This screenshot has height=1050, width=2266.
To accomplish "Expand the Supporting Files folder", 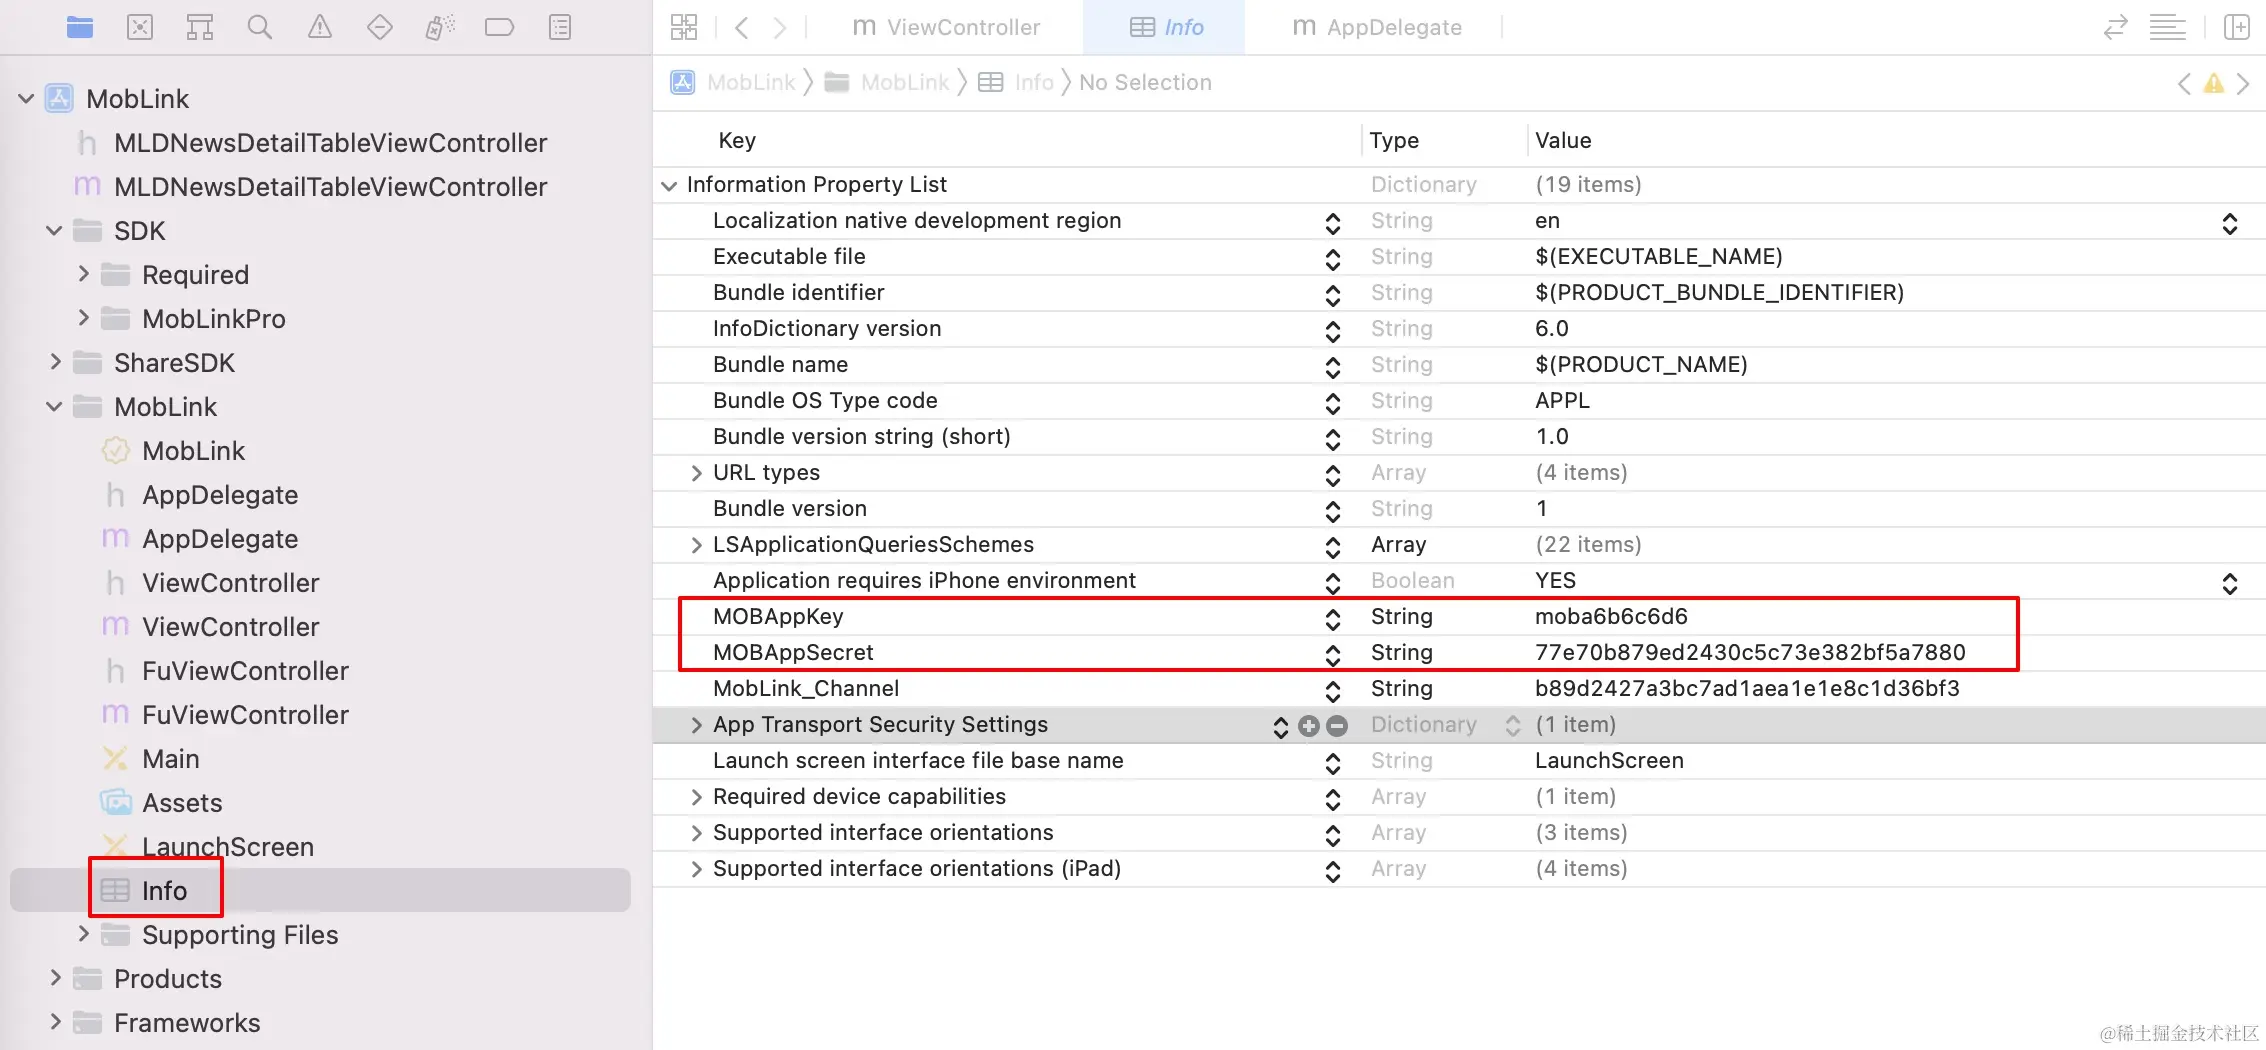I will point(83,934).
